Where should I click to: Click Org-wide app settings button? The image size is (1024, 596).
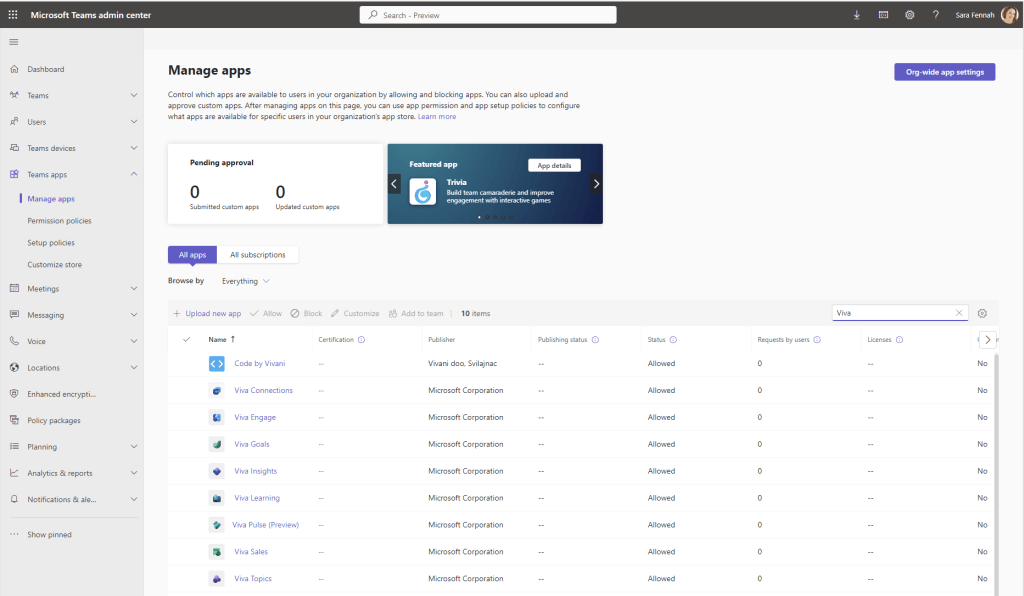point(944,72)
